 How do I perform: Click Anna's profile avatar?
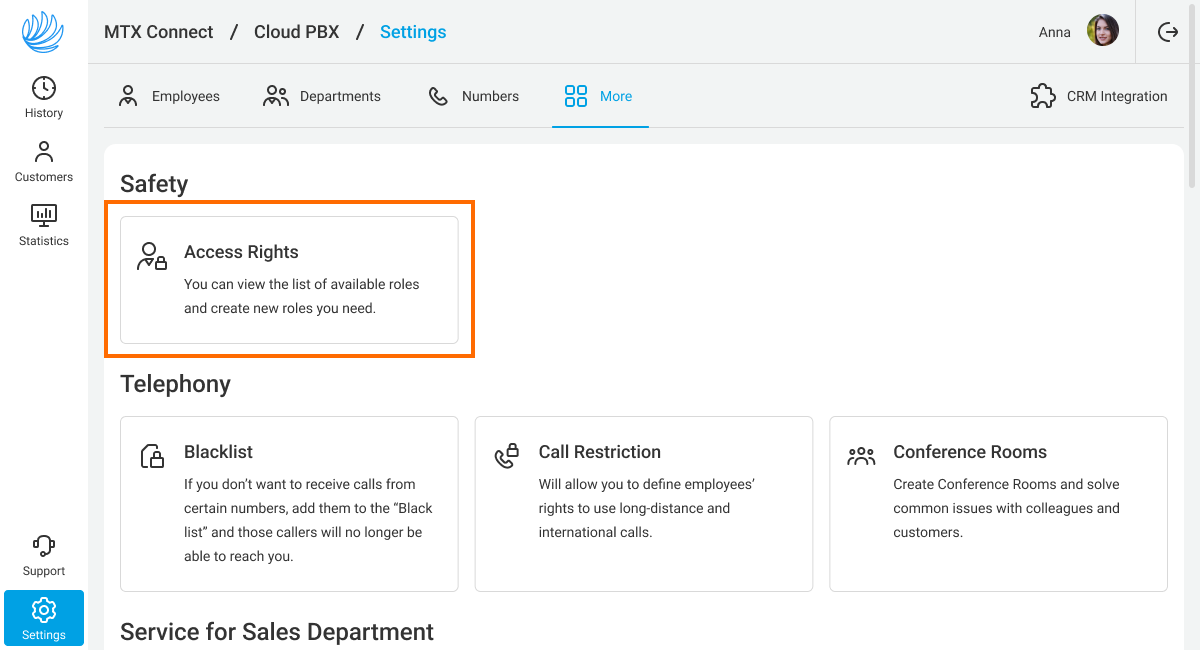point(1102,32)
